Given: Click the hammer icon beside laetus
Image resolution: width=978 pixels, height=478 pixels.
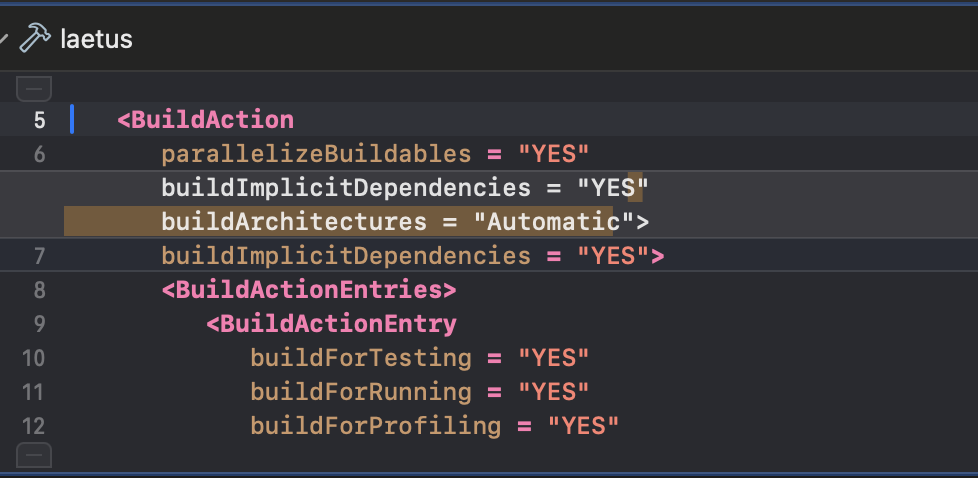Looking at the screenshot, I should point(36,38).
